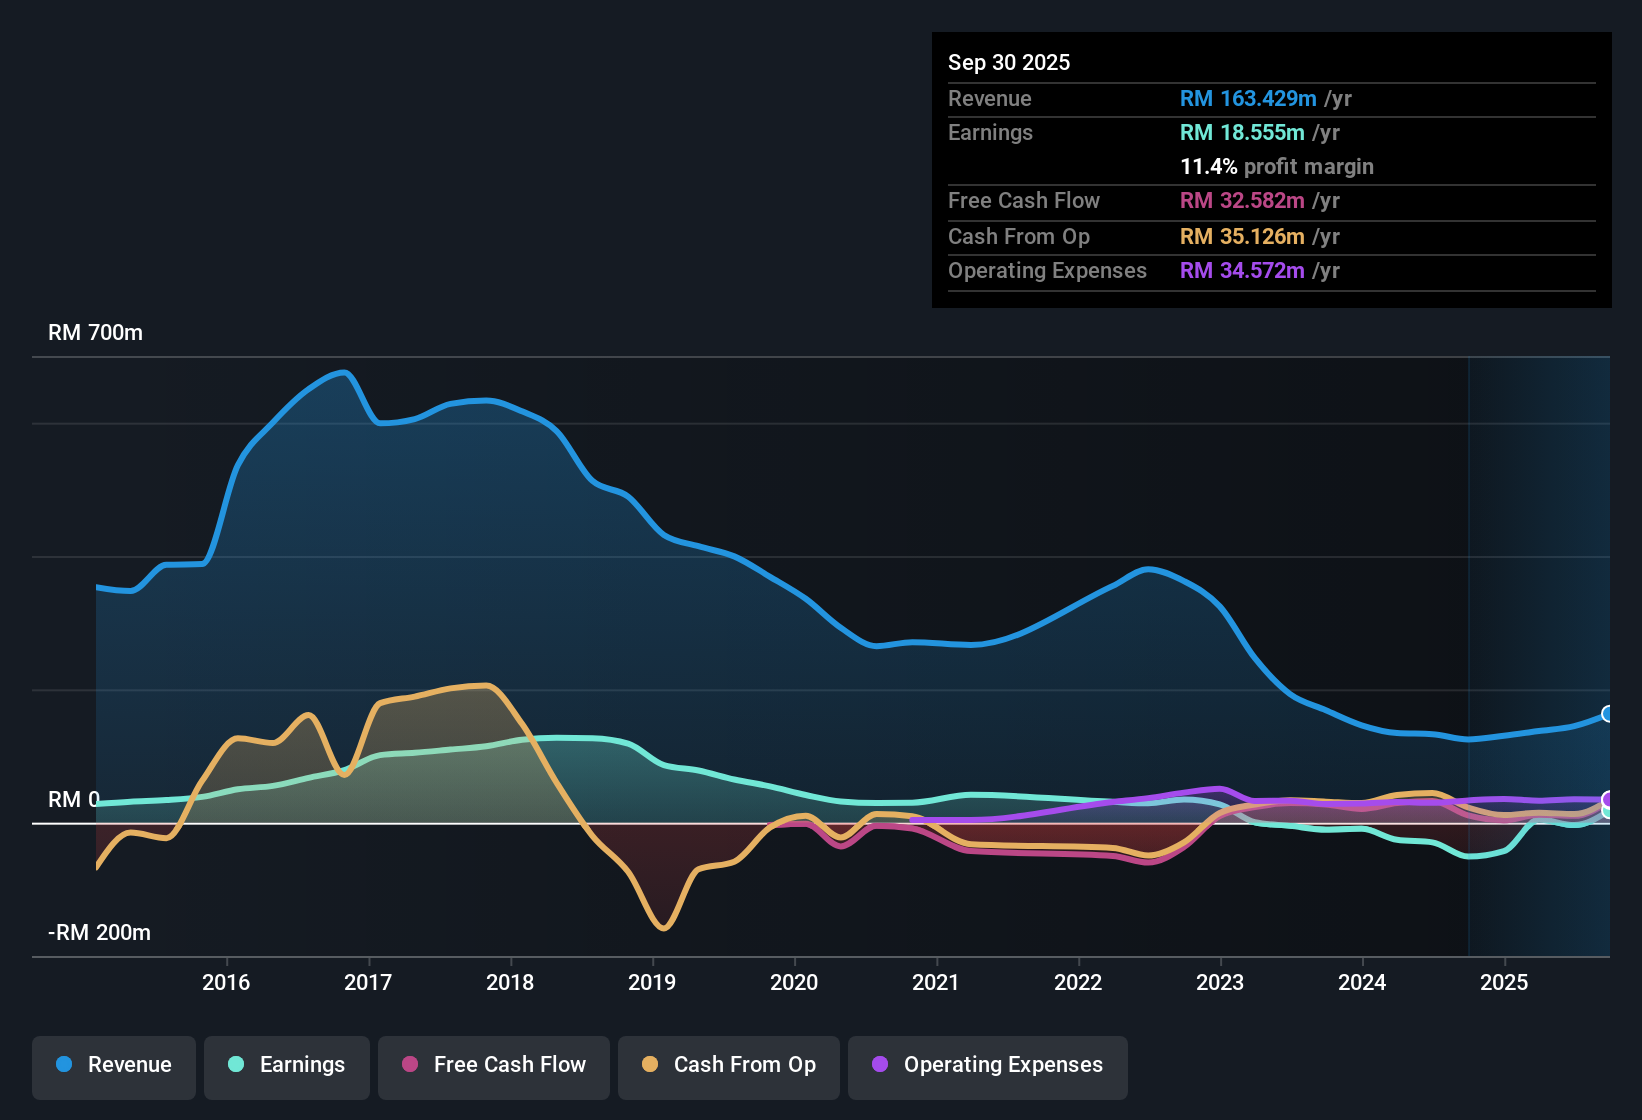The width and height of the screenshot is (1642, 1120).
Task: Click the pink Free Cash Flow legend dot
Action: 410,1065
